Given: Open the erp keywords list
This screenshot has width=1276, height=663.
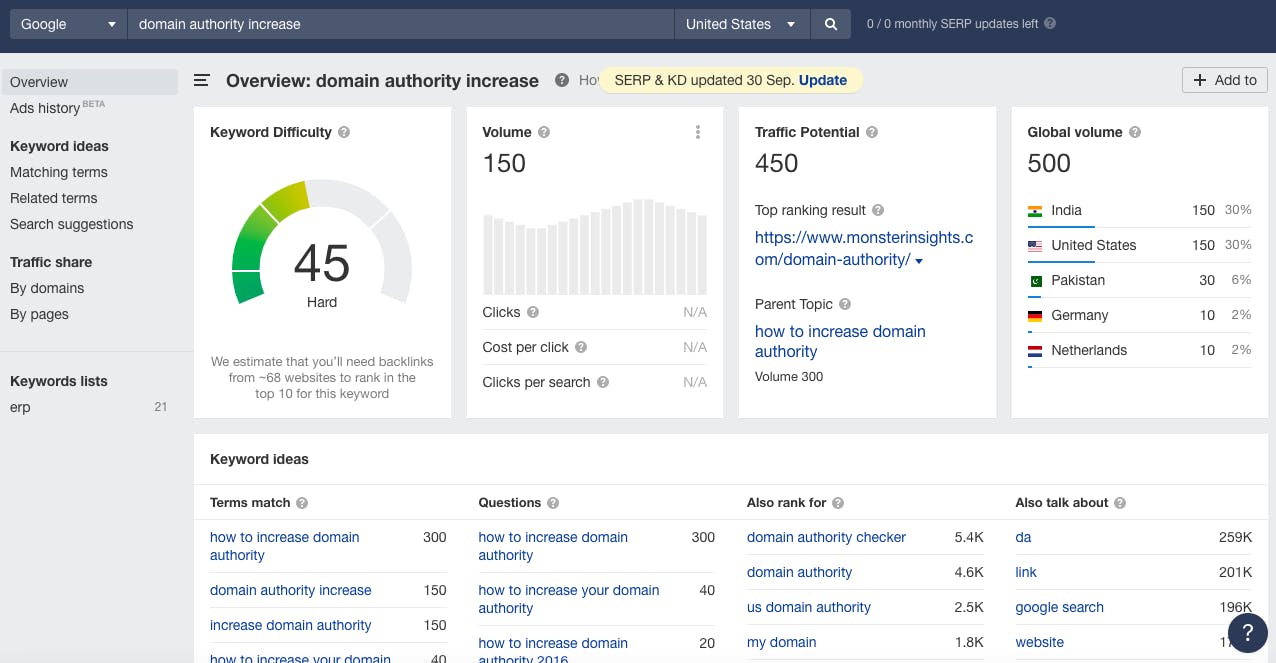Looking at the screenshot, I should 21,407.
